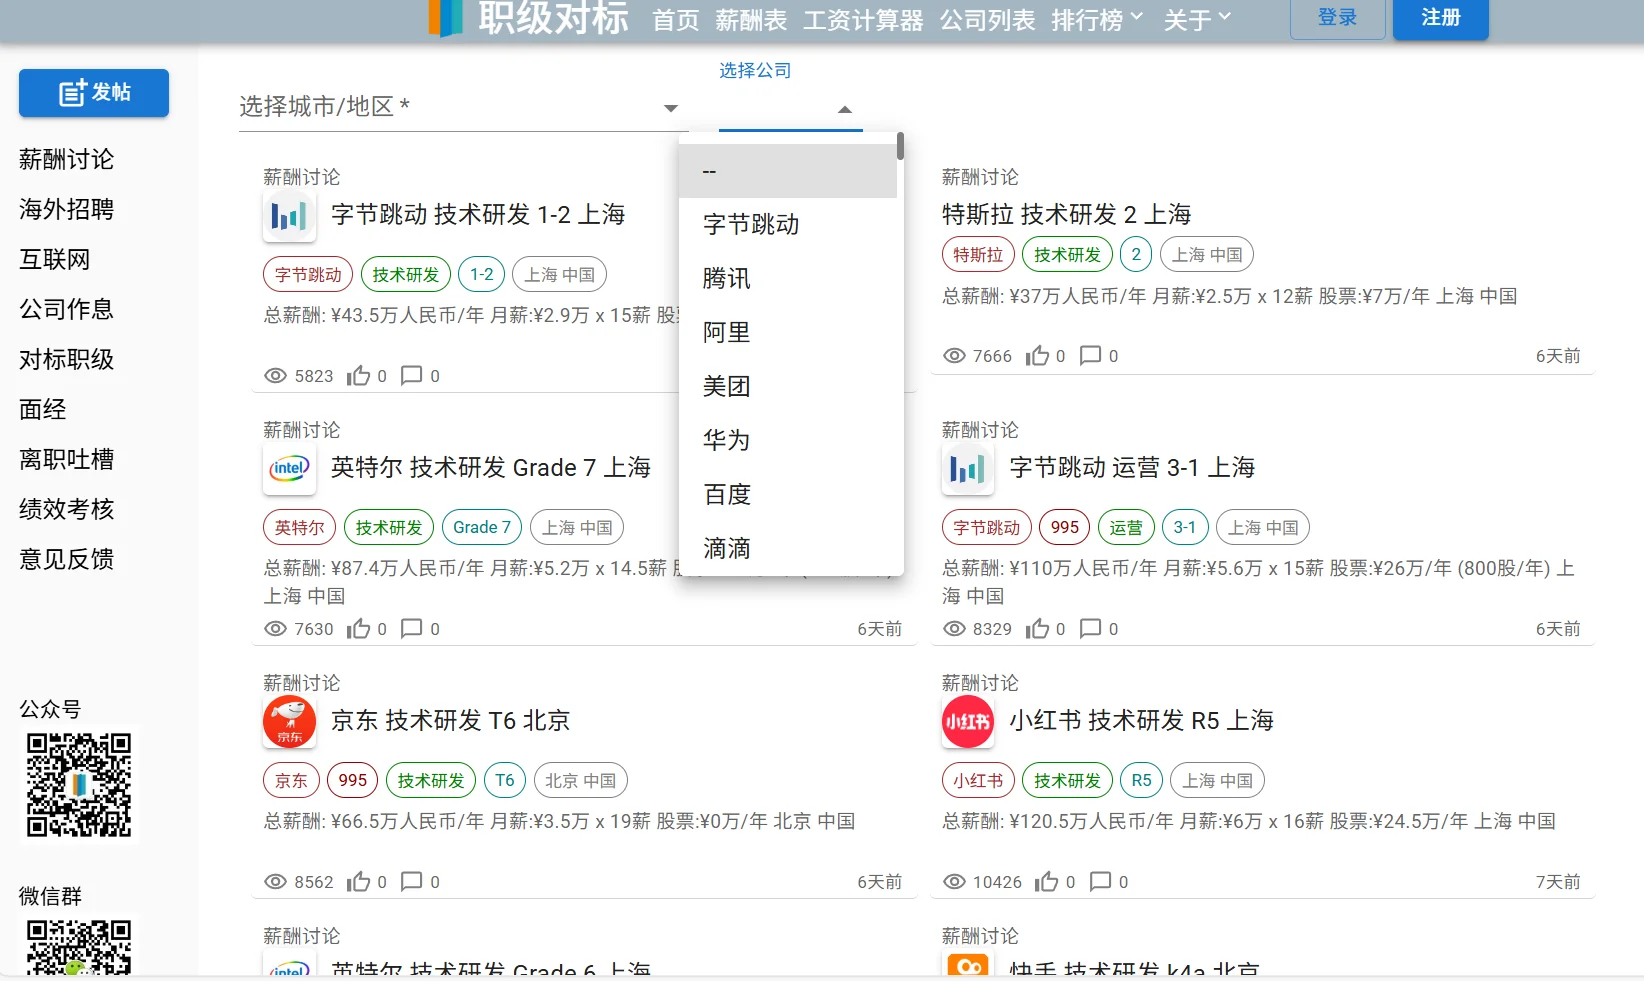
Task: Click the view-count eye icon on 京东 post
Action: (275, 882)
